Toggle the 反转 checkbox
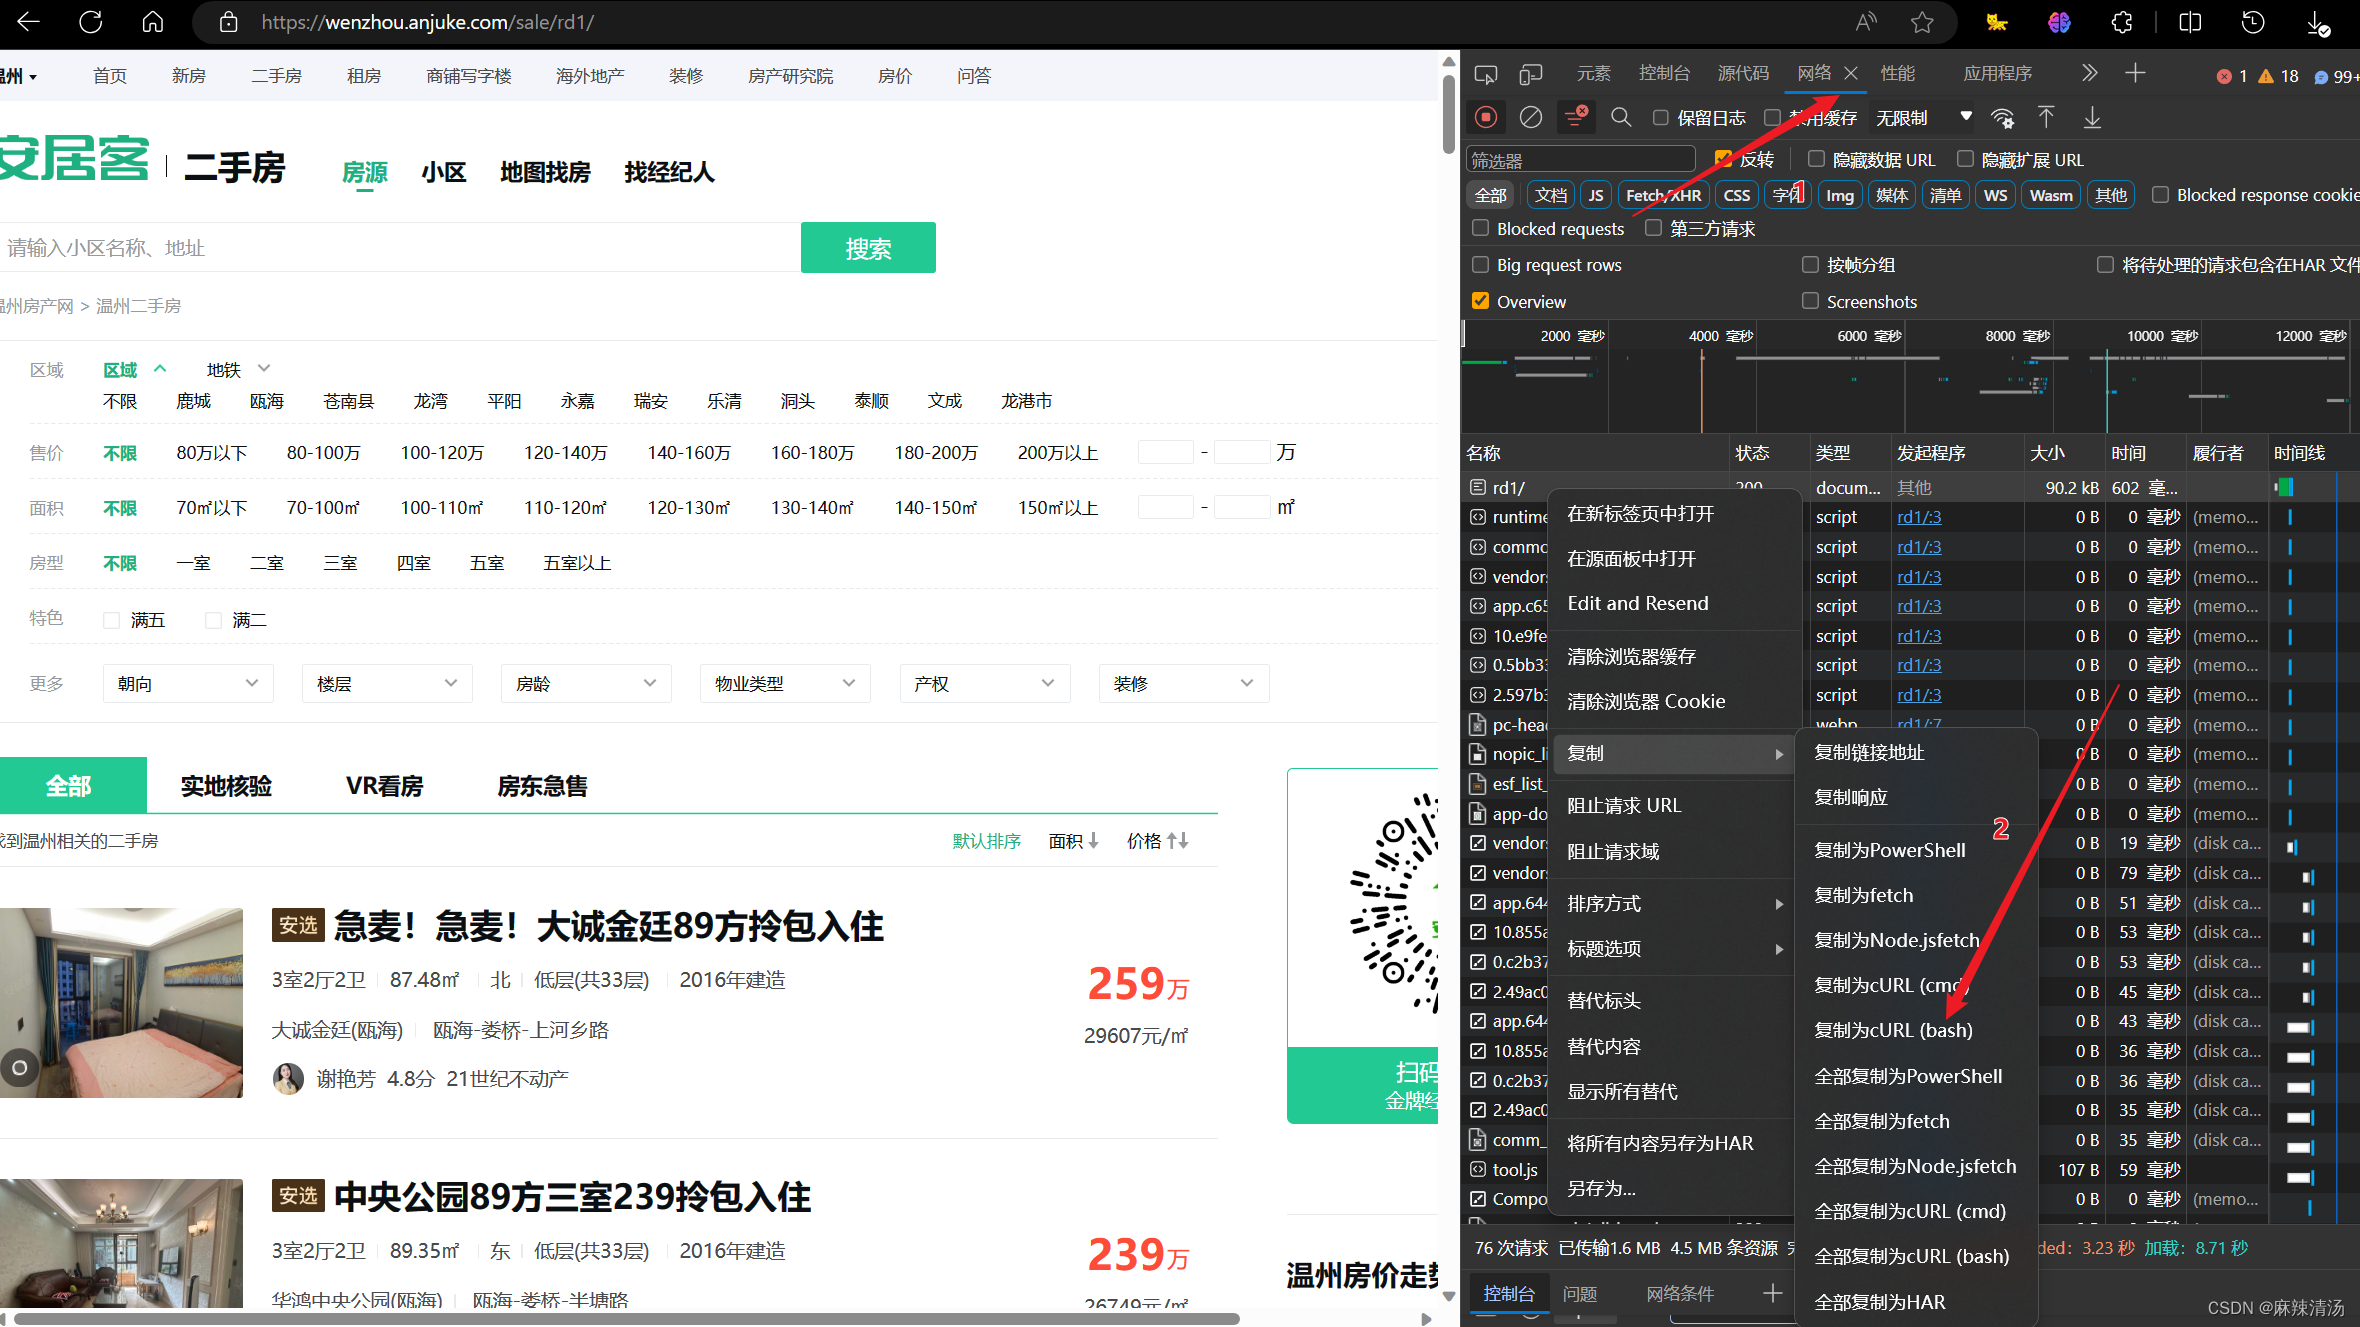The width and height of the screenshot is (2360, 1327). (1722, 159)
